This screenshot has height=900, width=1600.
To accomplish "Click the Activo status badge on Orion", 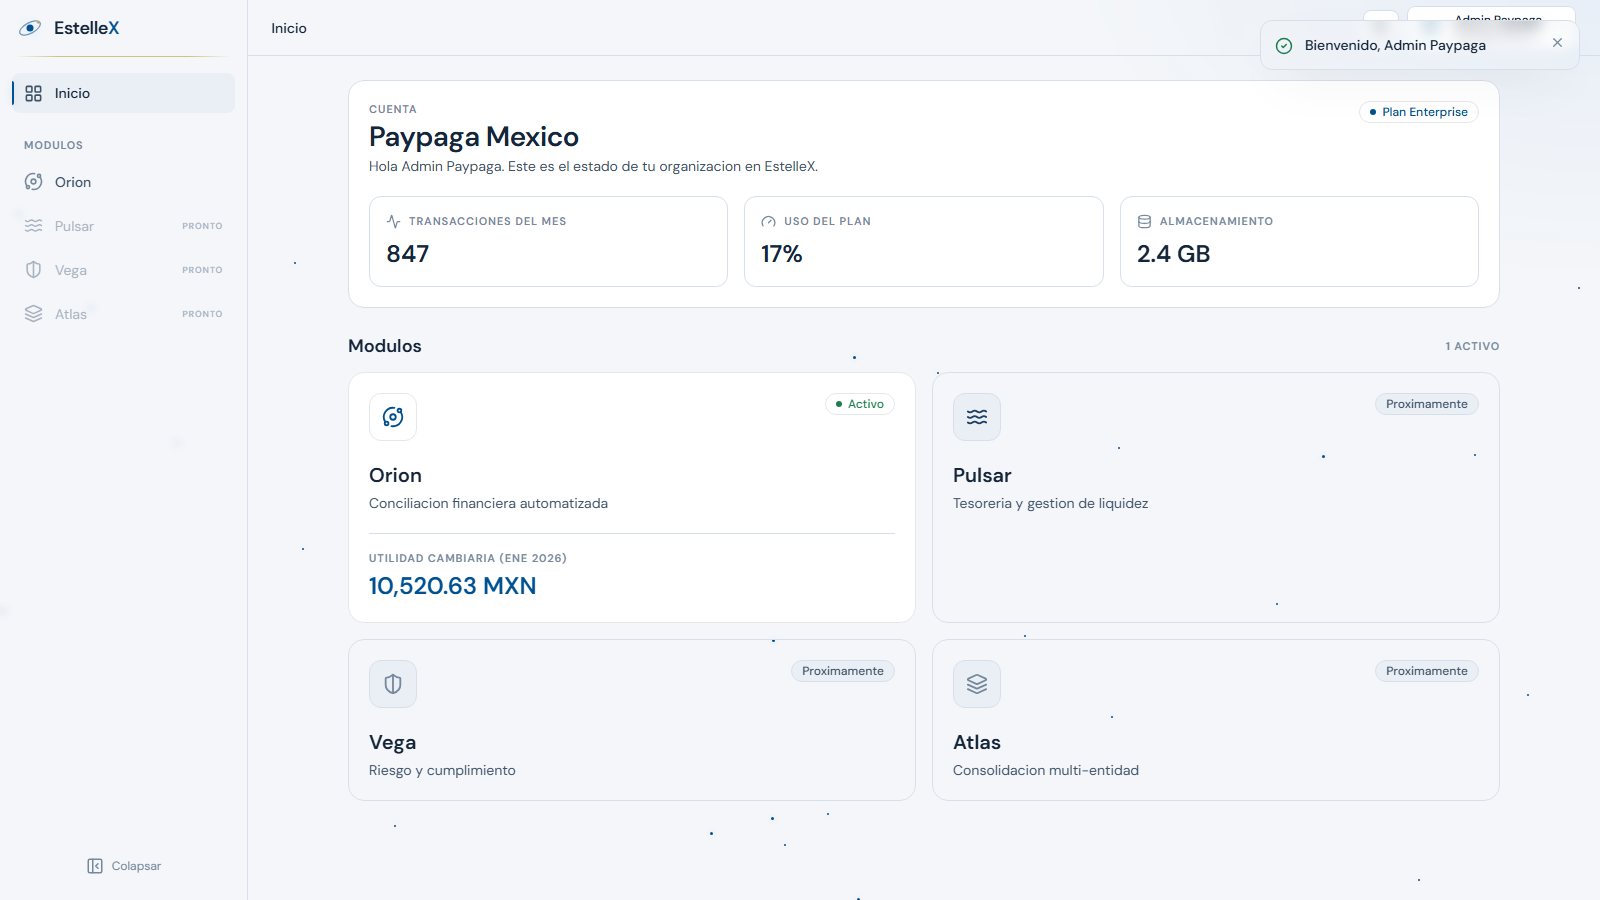I will [x=860, y=404].
